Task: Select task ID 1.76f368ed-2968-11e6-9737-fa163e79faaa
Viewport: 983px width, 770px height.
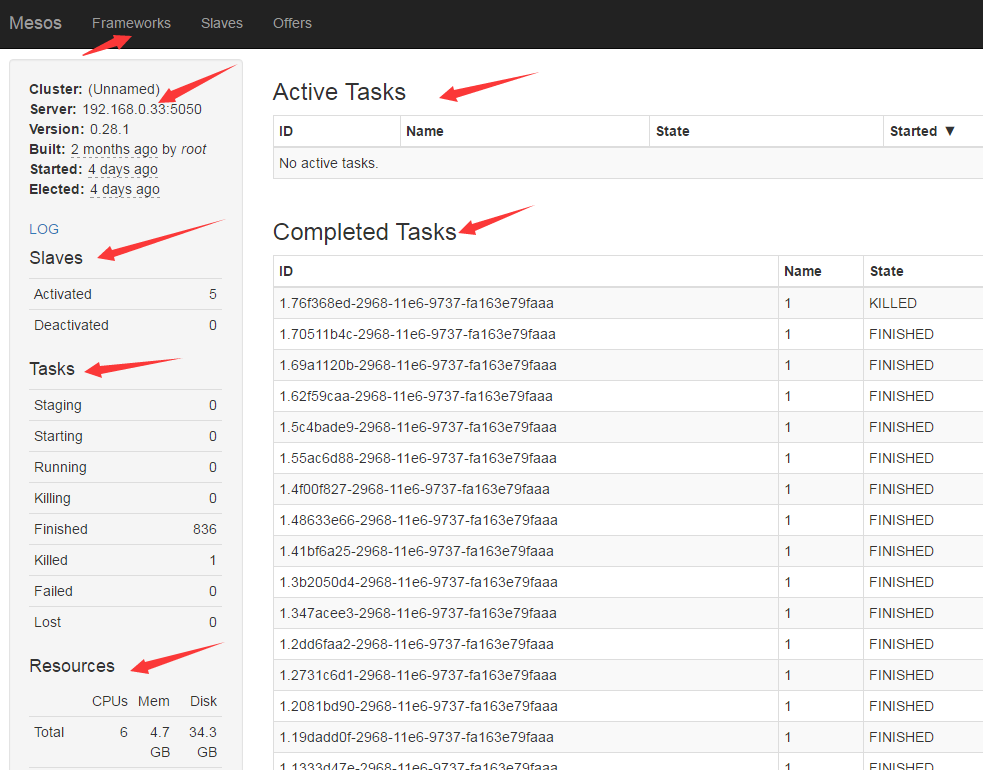Action: (x=416, y=303)
